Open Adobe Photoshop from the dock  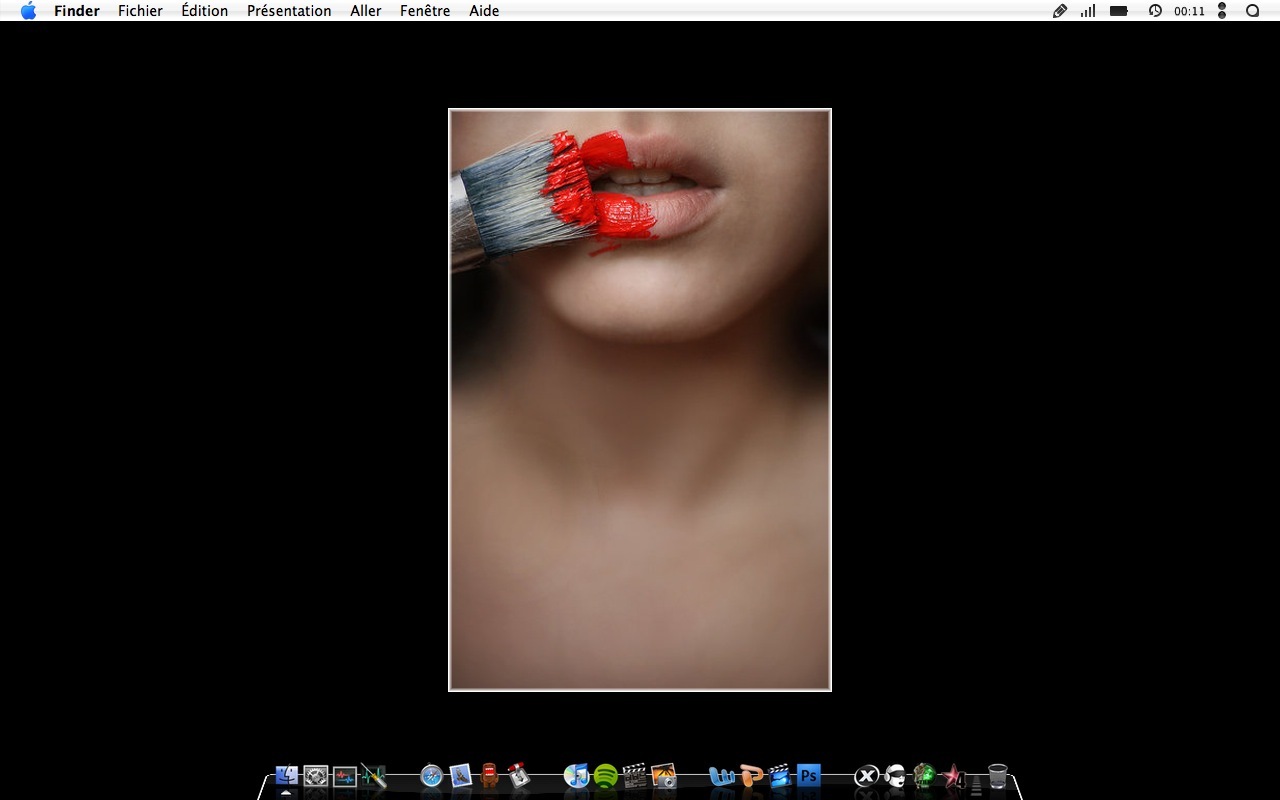809,776
